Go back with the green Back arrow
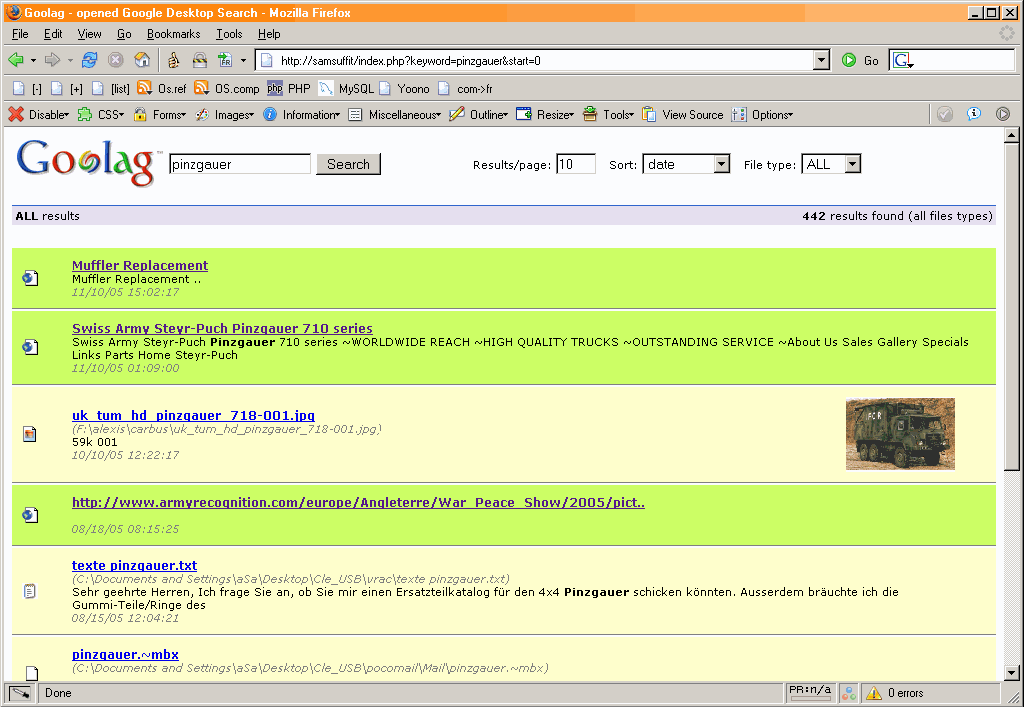The width and height of the screenshot is (1024, 707). point(16,60)
